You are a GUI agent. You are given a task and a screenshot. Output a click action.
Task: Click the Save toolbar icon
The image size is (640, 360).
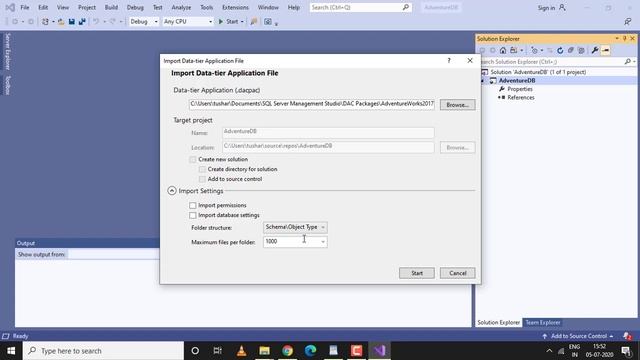(71, 22)
